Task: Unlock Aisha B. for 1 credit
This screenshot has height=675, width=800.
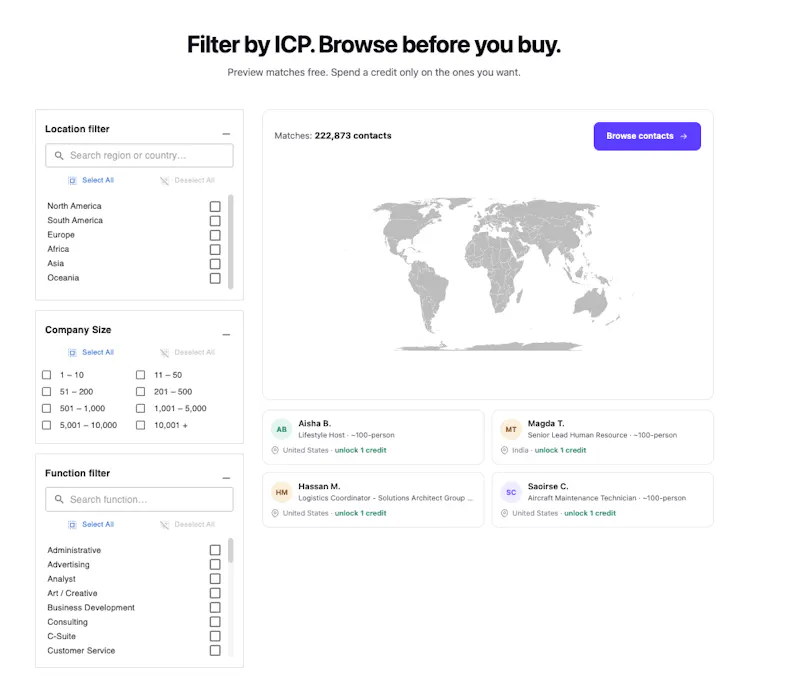Action: pos(360,450)
